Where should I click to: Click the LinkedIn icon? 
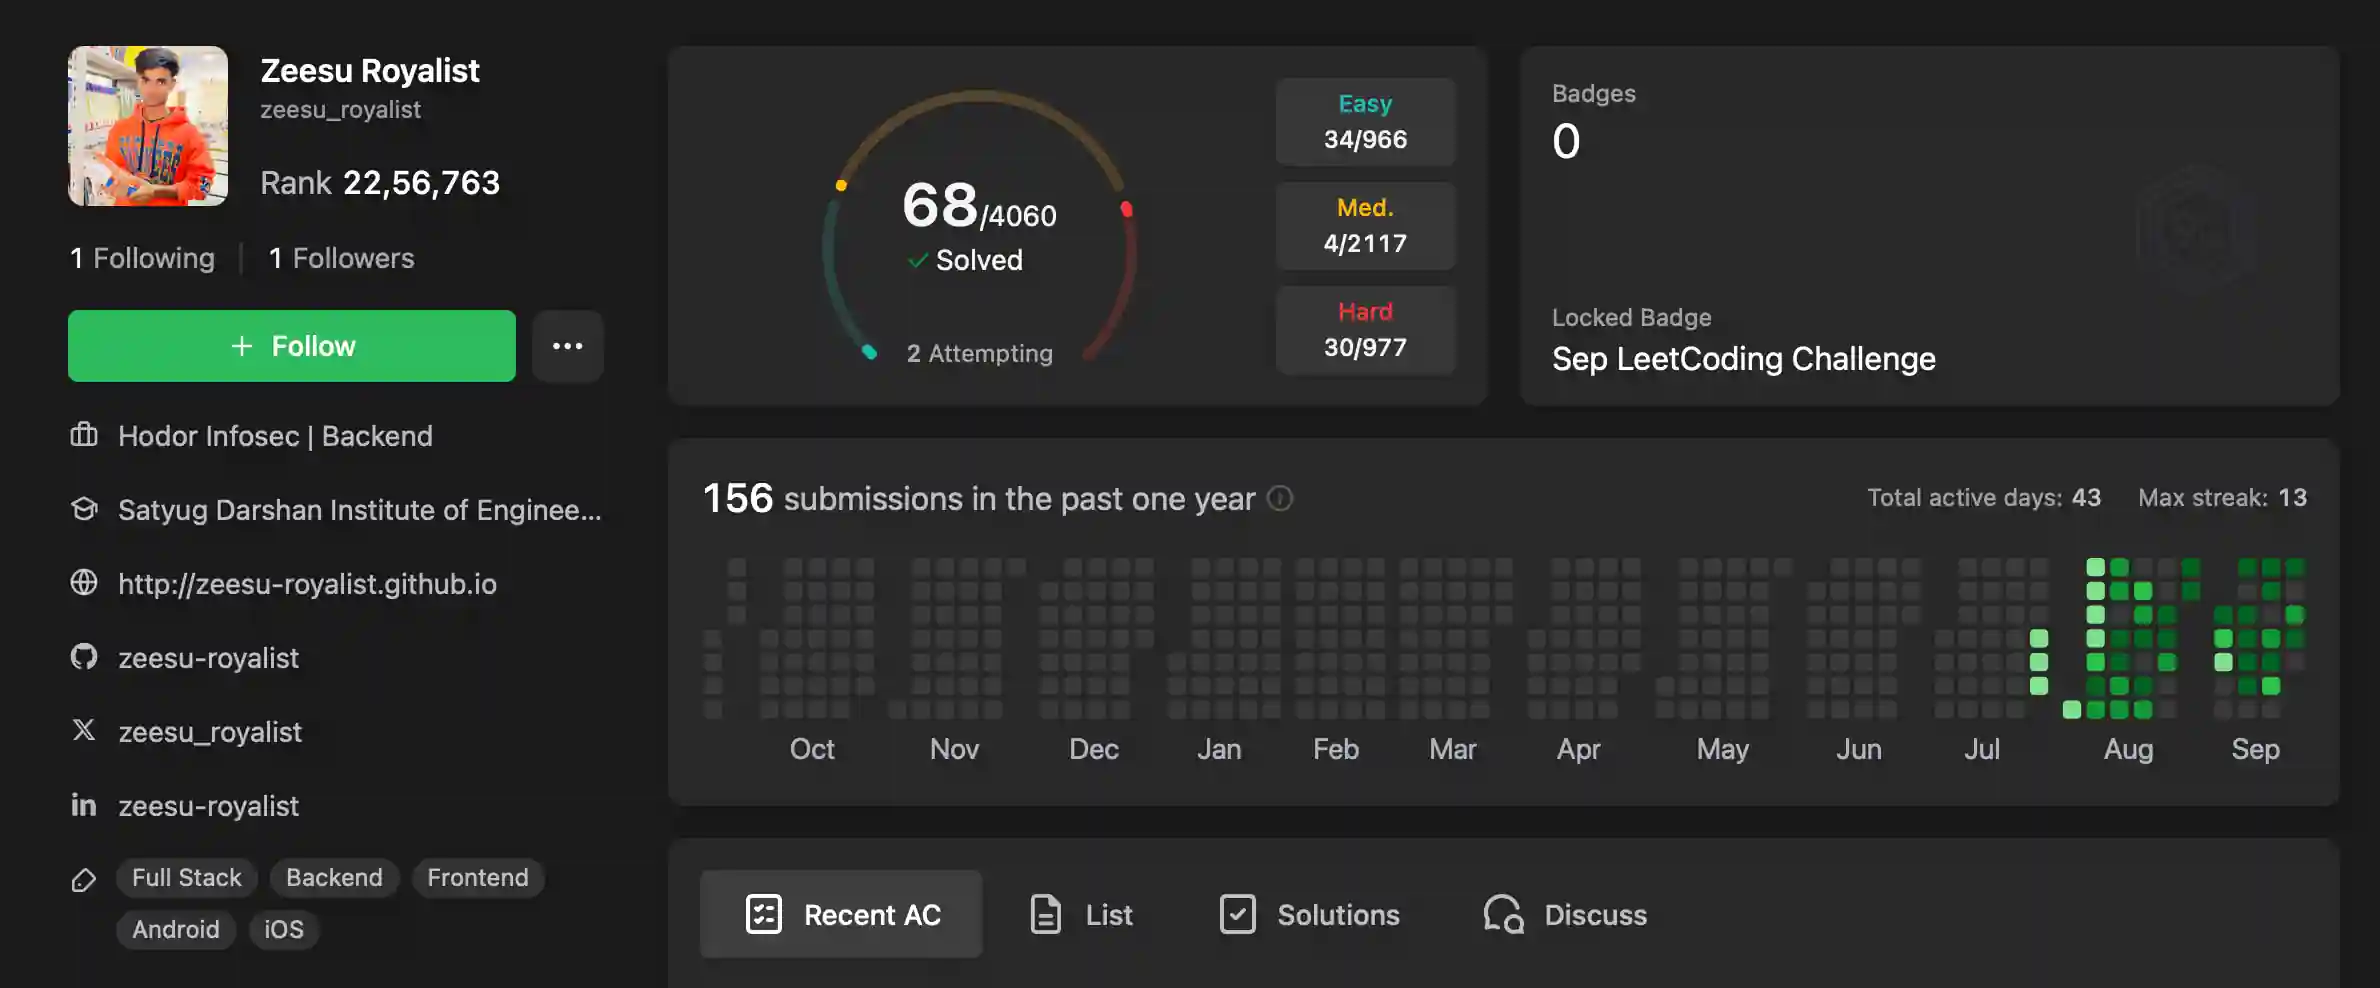84,804
